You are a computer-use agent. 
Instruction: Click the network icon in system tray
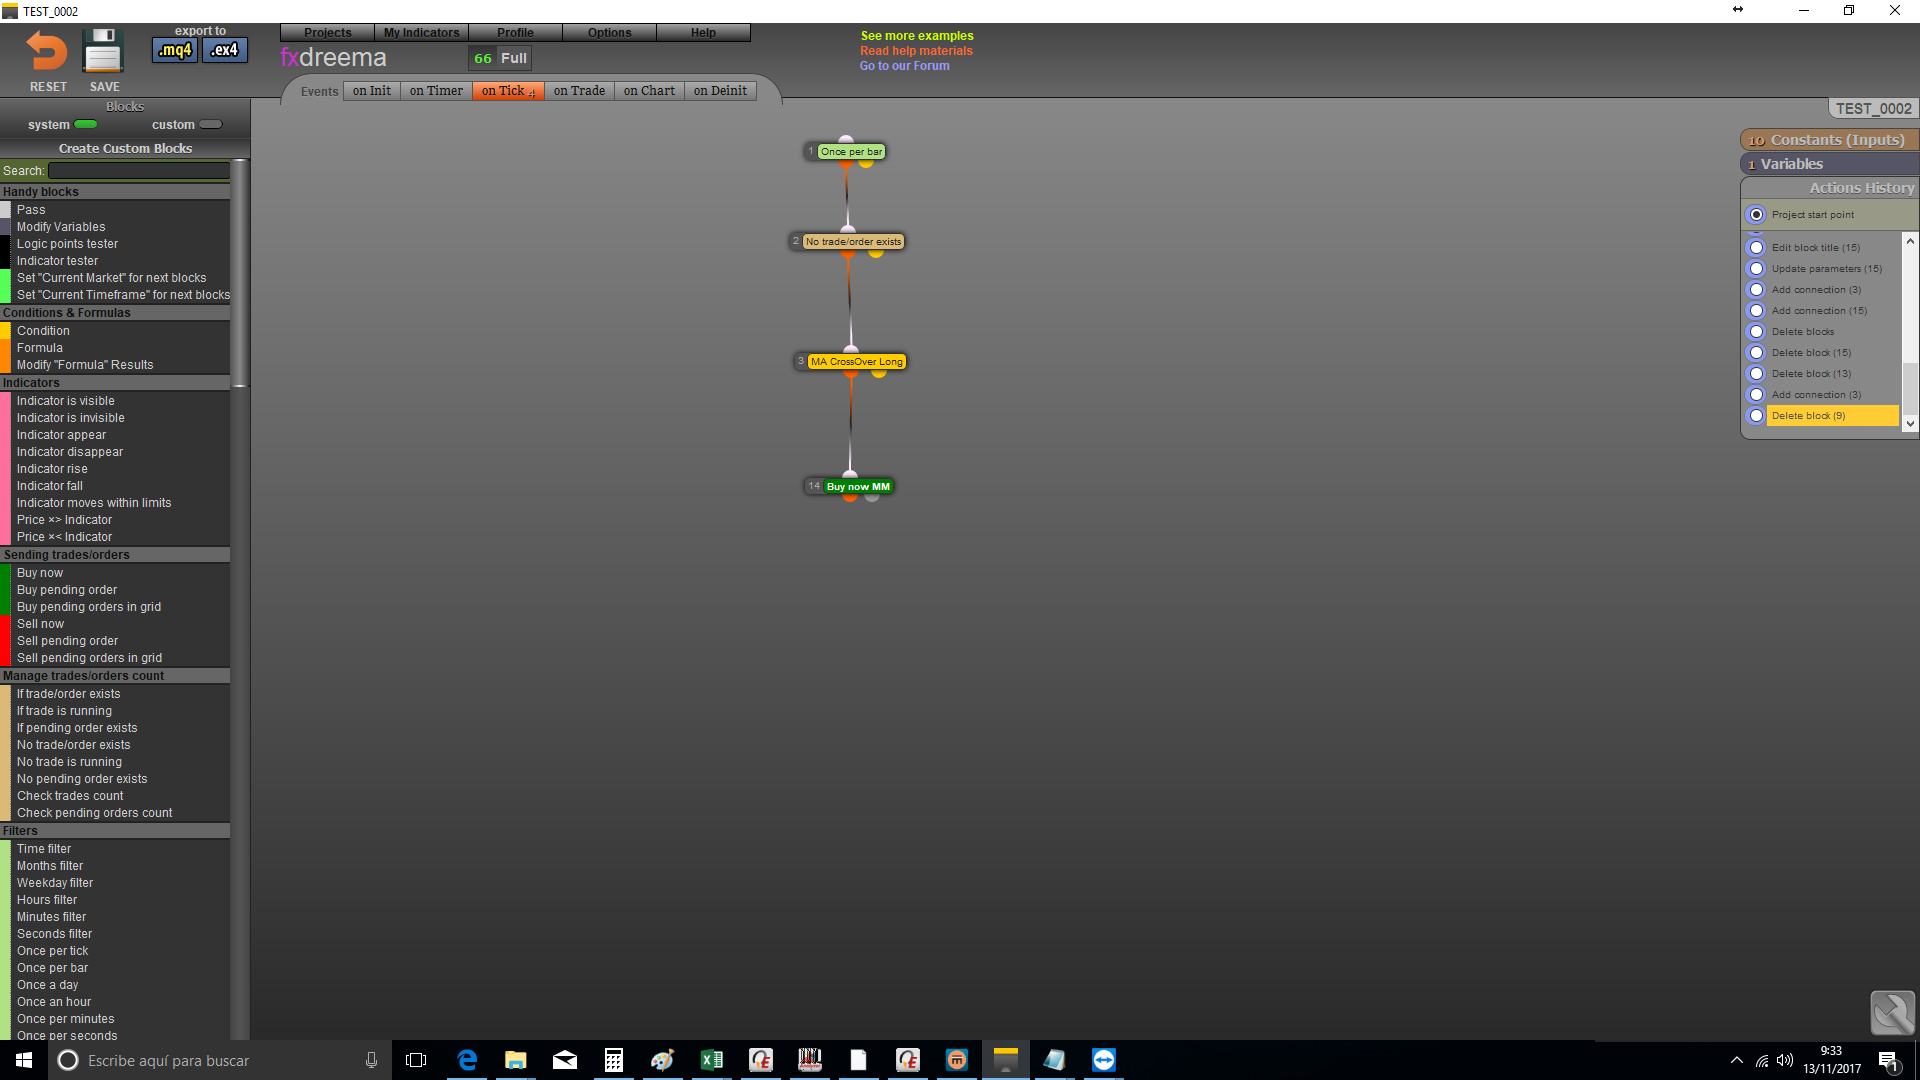tap(1762, 1061)
